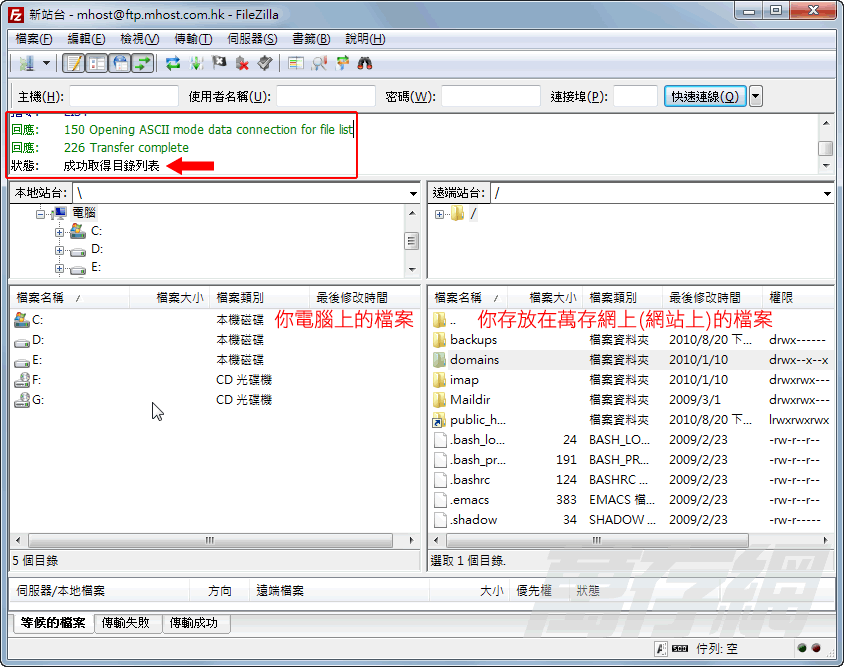This screenshot has width=844, height=667.
Task: Toggle the remote directory tree icon
Action: [x=120, y=64]
